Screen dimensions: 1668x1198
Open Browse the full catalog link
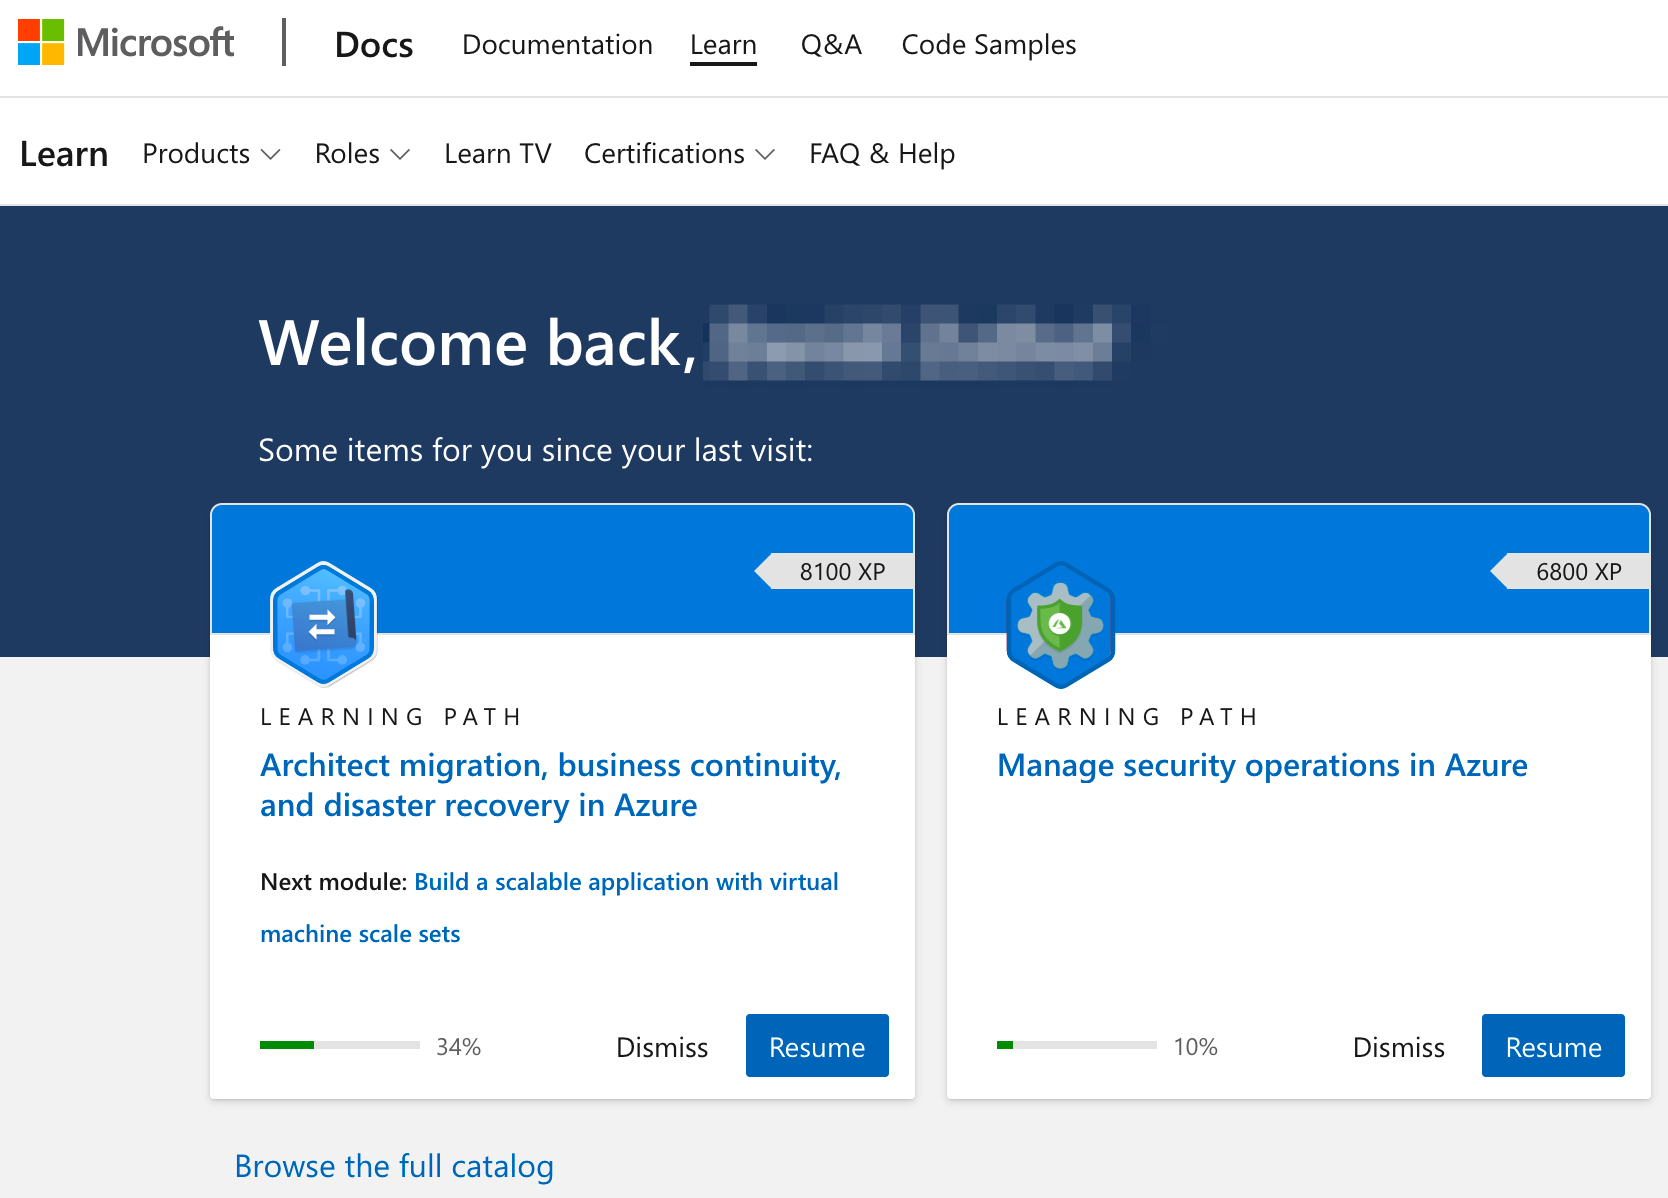coord(394,1166)
